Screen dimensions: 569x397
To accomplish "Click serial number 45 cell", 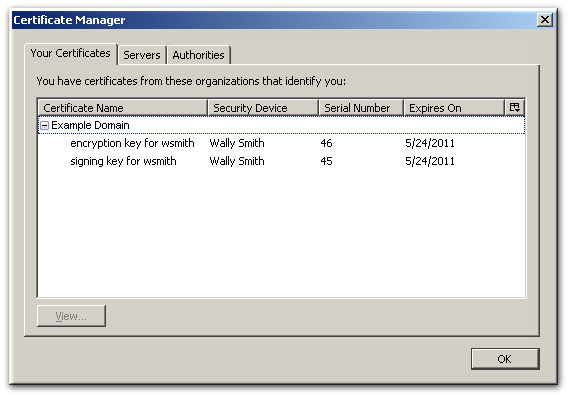I will (326, 161).
